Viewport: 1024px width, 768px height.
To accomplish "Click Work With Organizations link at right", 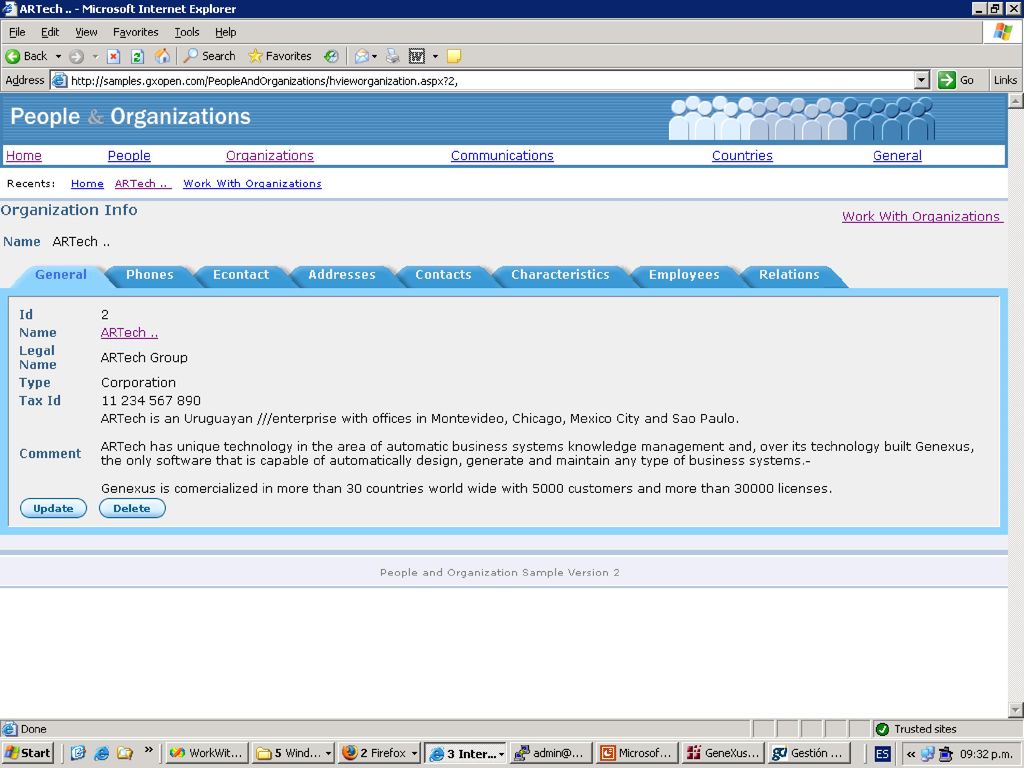I will 922,217.
